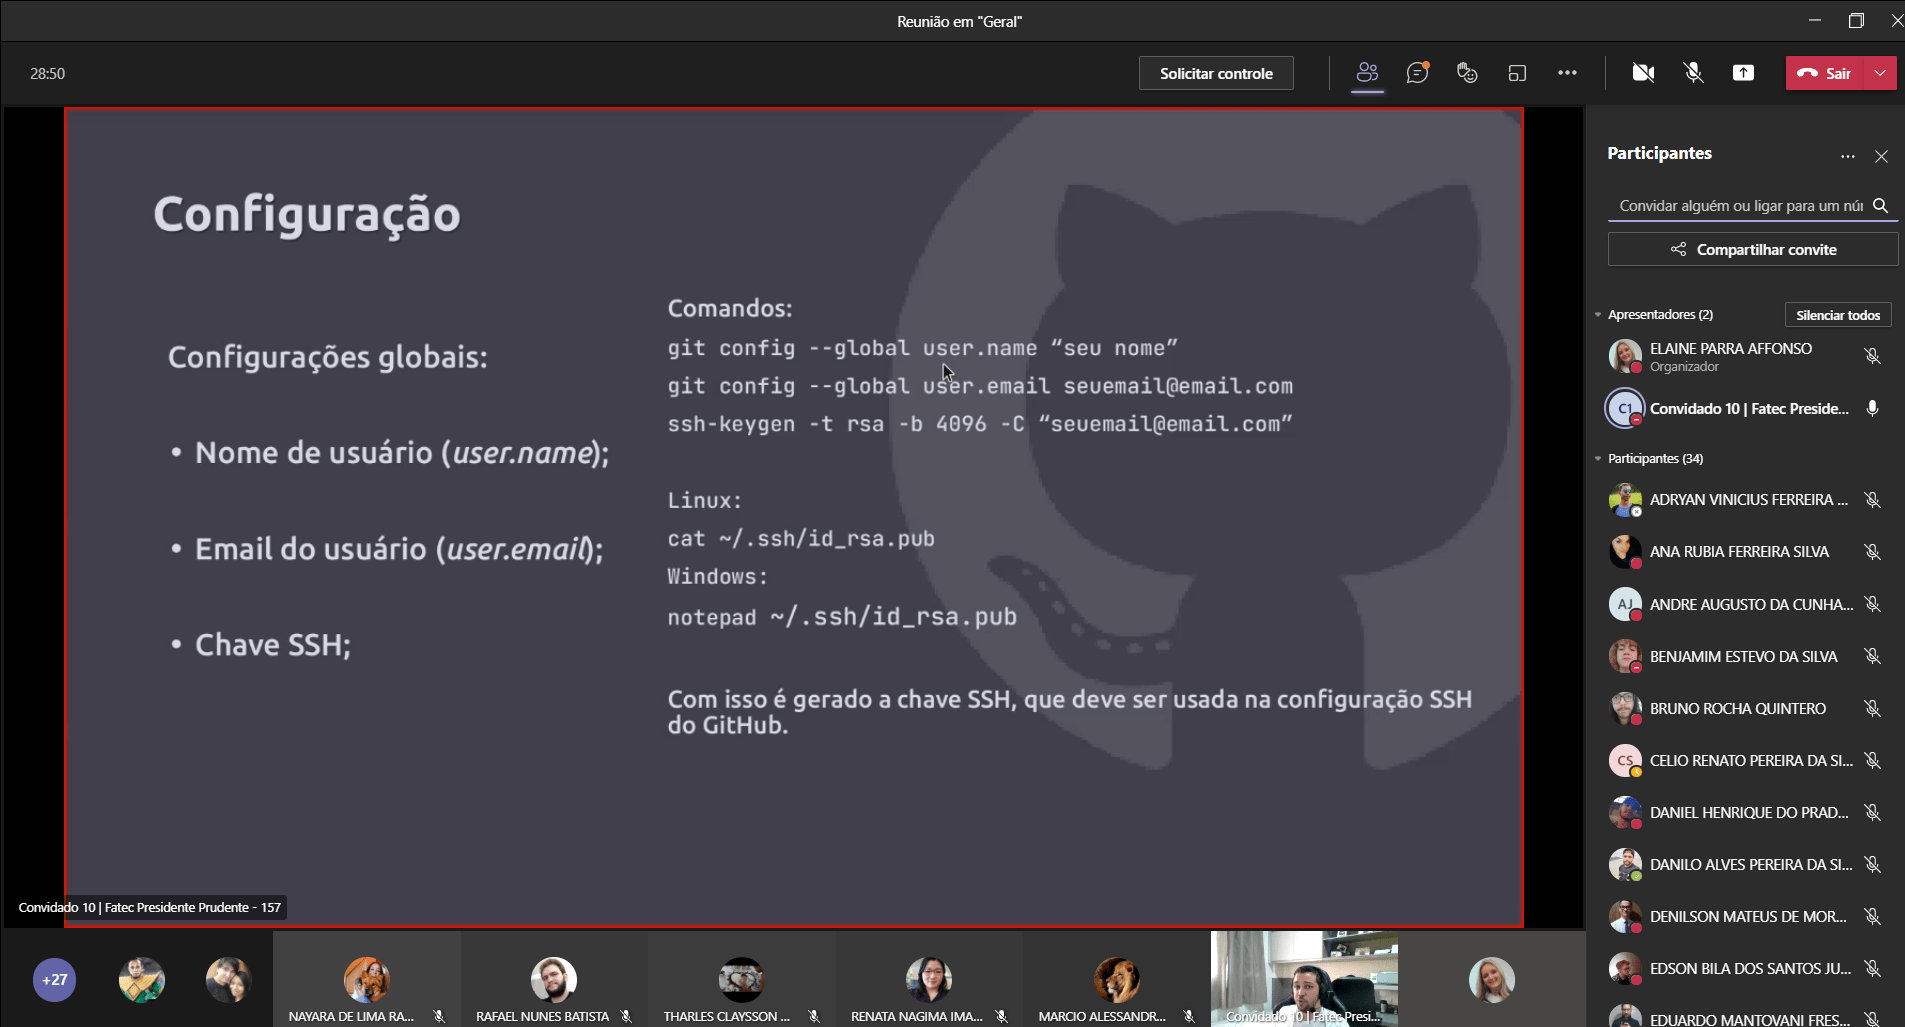Viewport: 1905px width, 1027px height.
Task: Close the Participantes panel
Action: tap(1881, 157)
